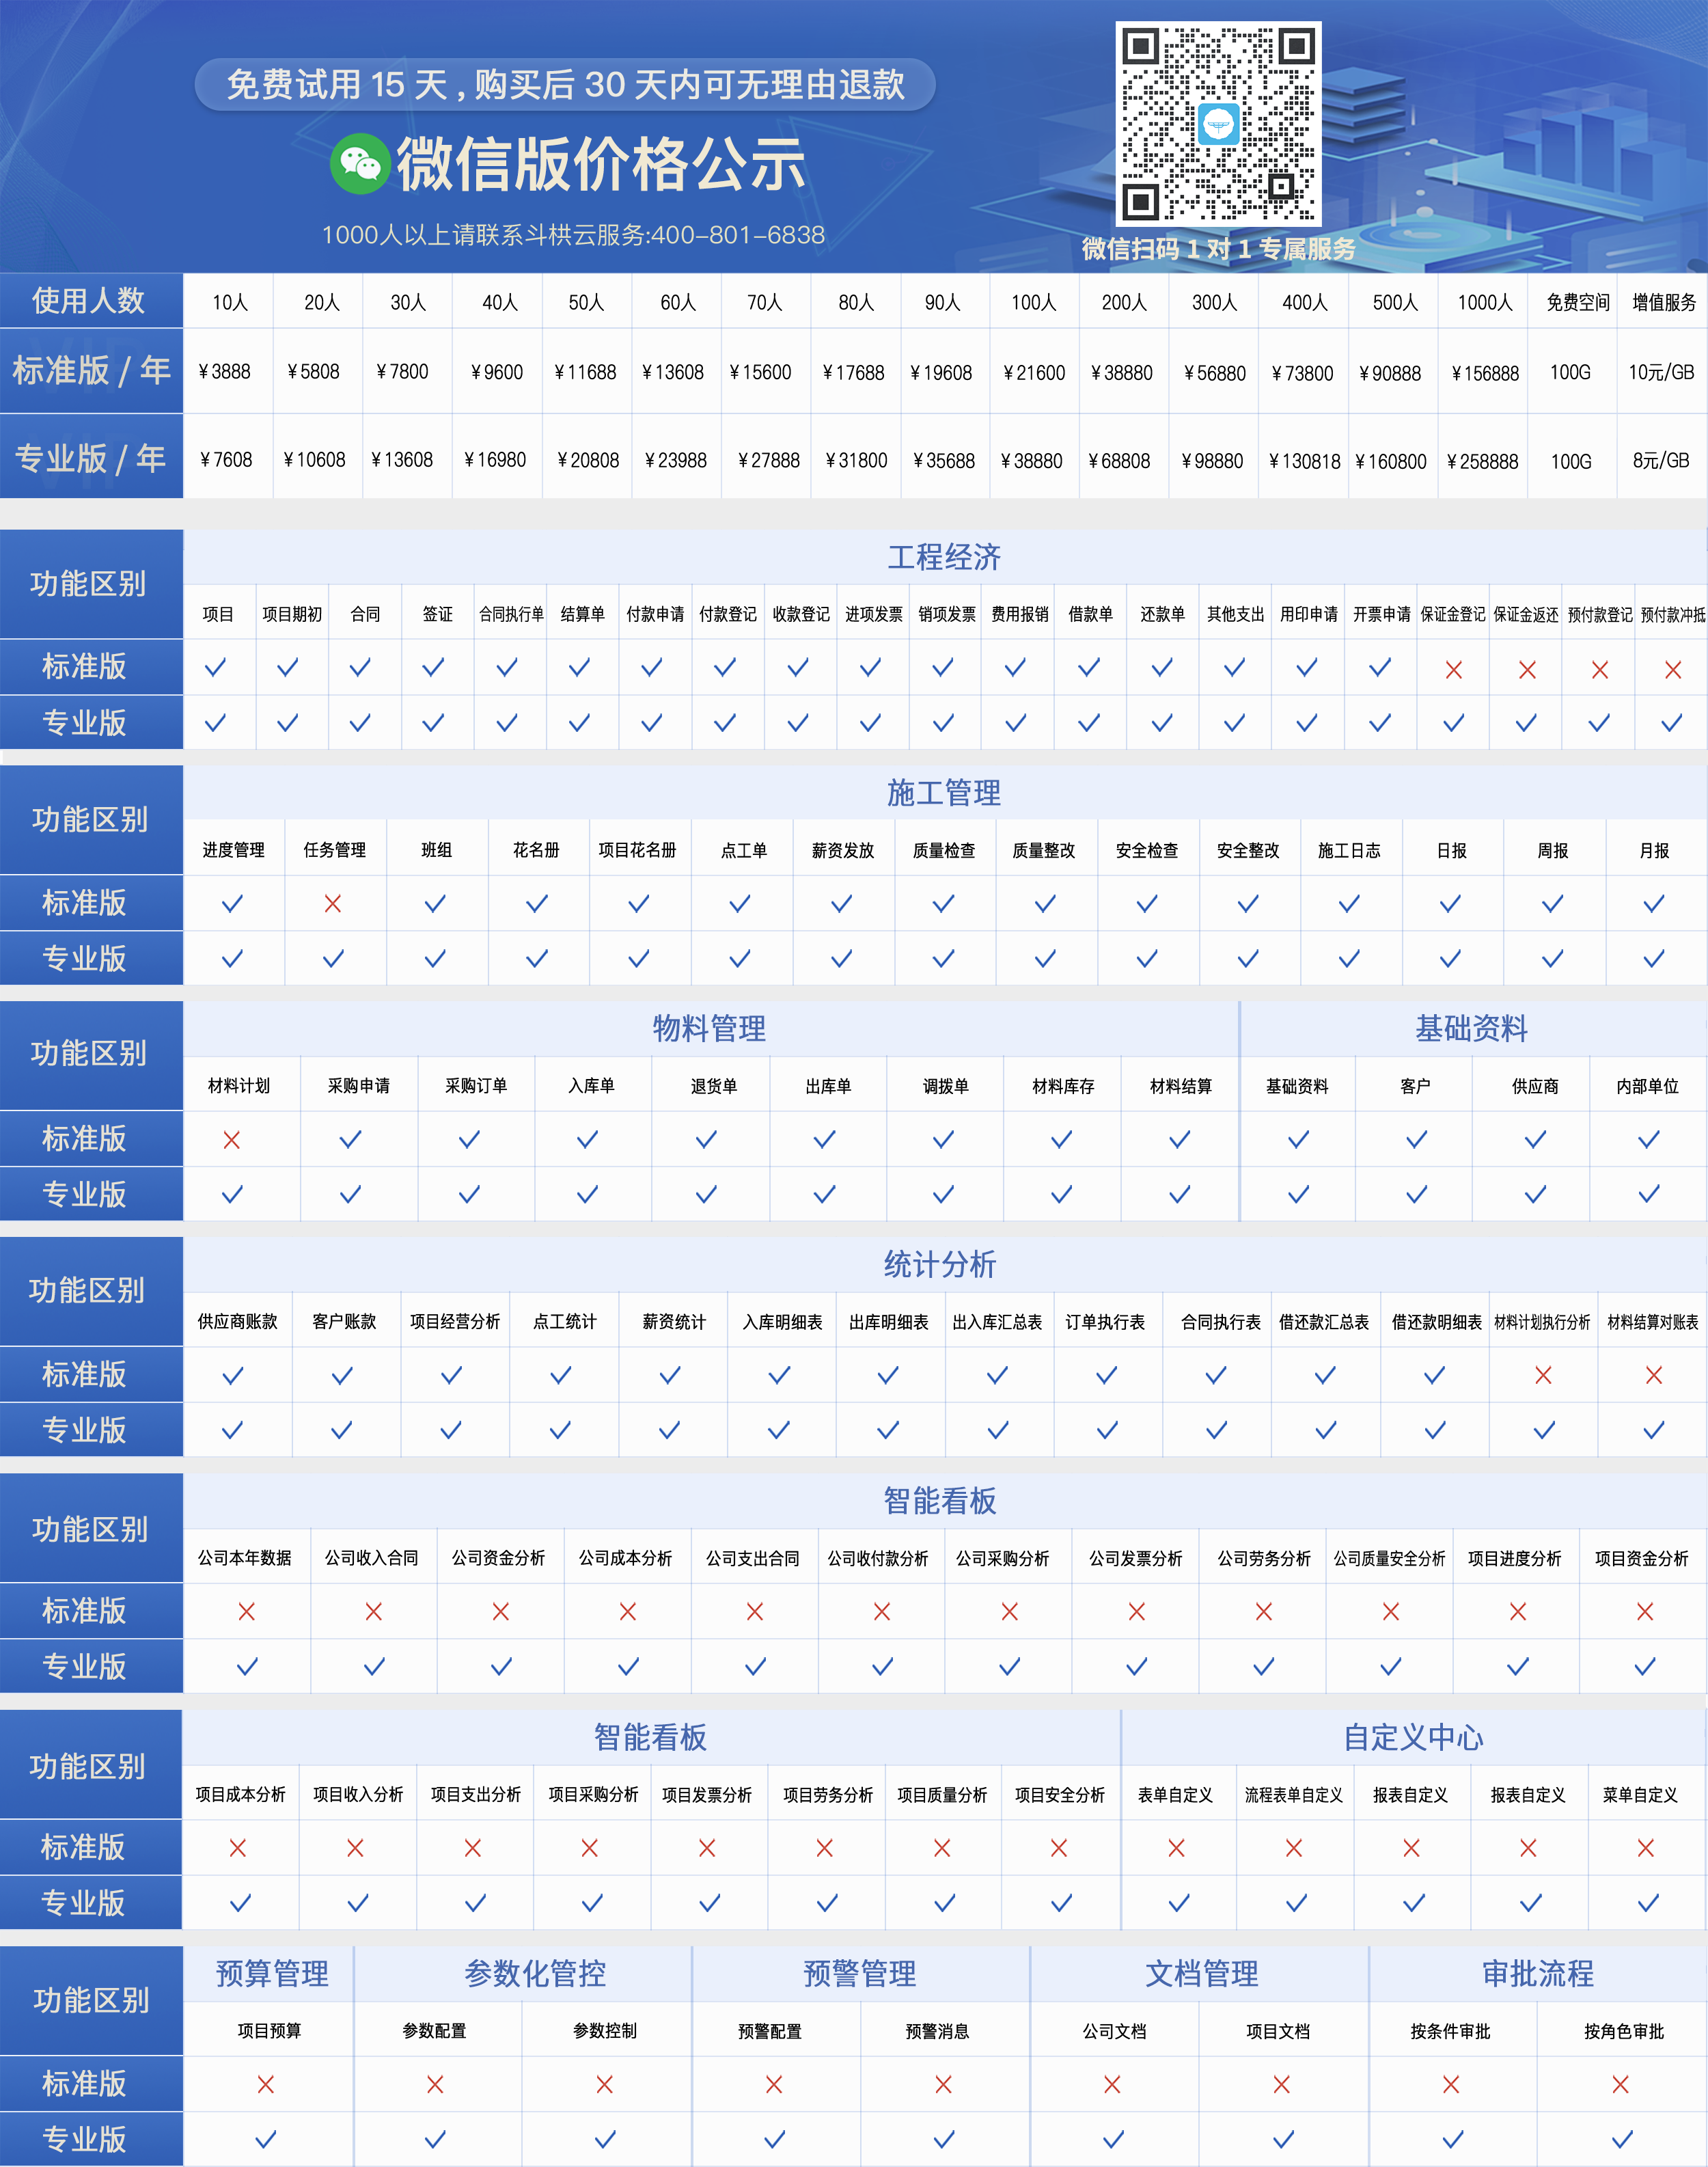Click the avatar icon in the QR code center
This screenshot has width=1708, height=2167.
(x=1218, y=125)
